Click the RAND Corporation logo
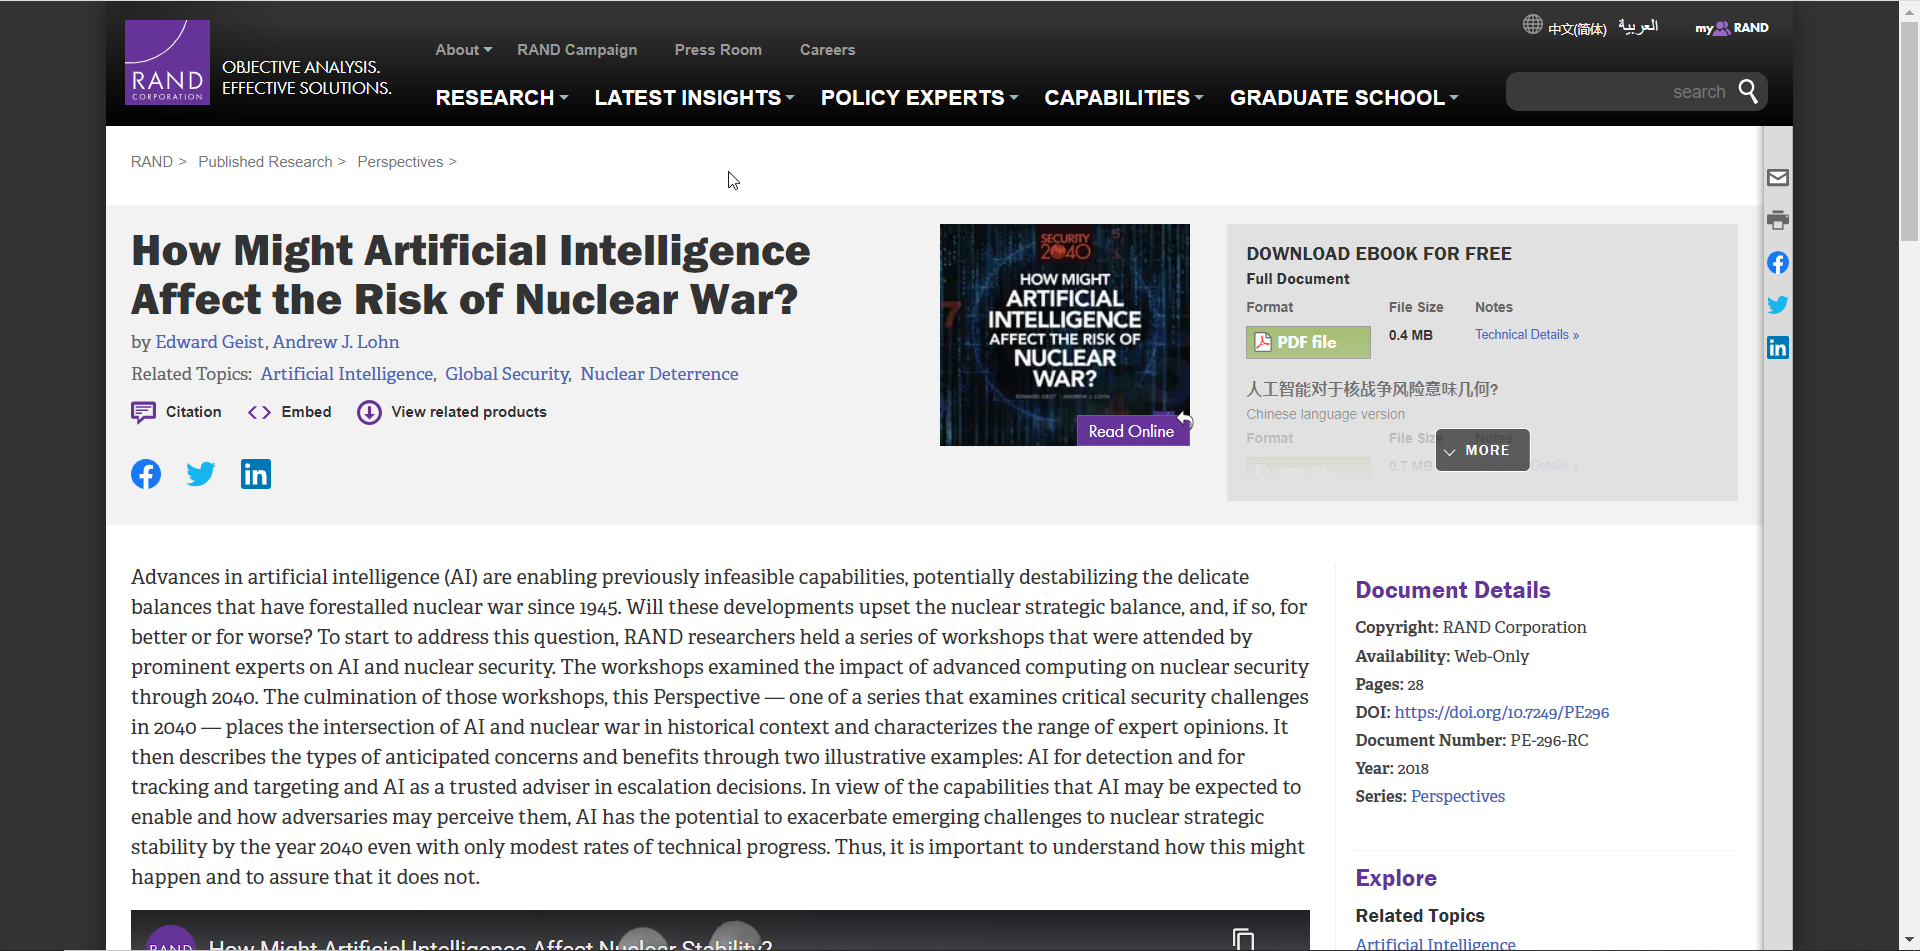The height and width of the screenshot is (951, 1920). pos(167,62)
